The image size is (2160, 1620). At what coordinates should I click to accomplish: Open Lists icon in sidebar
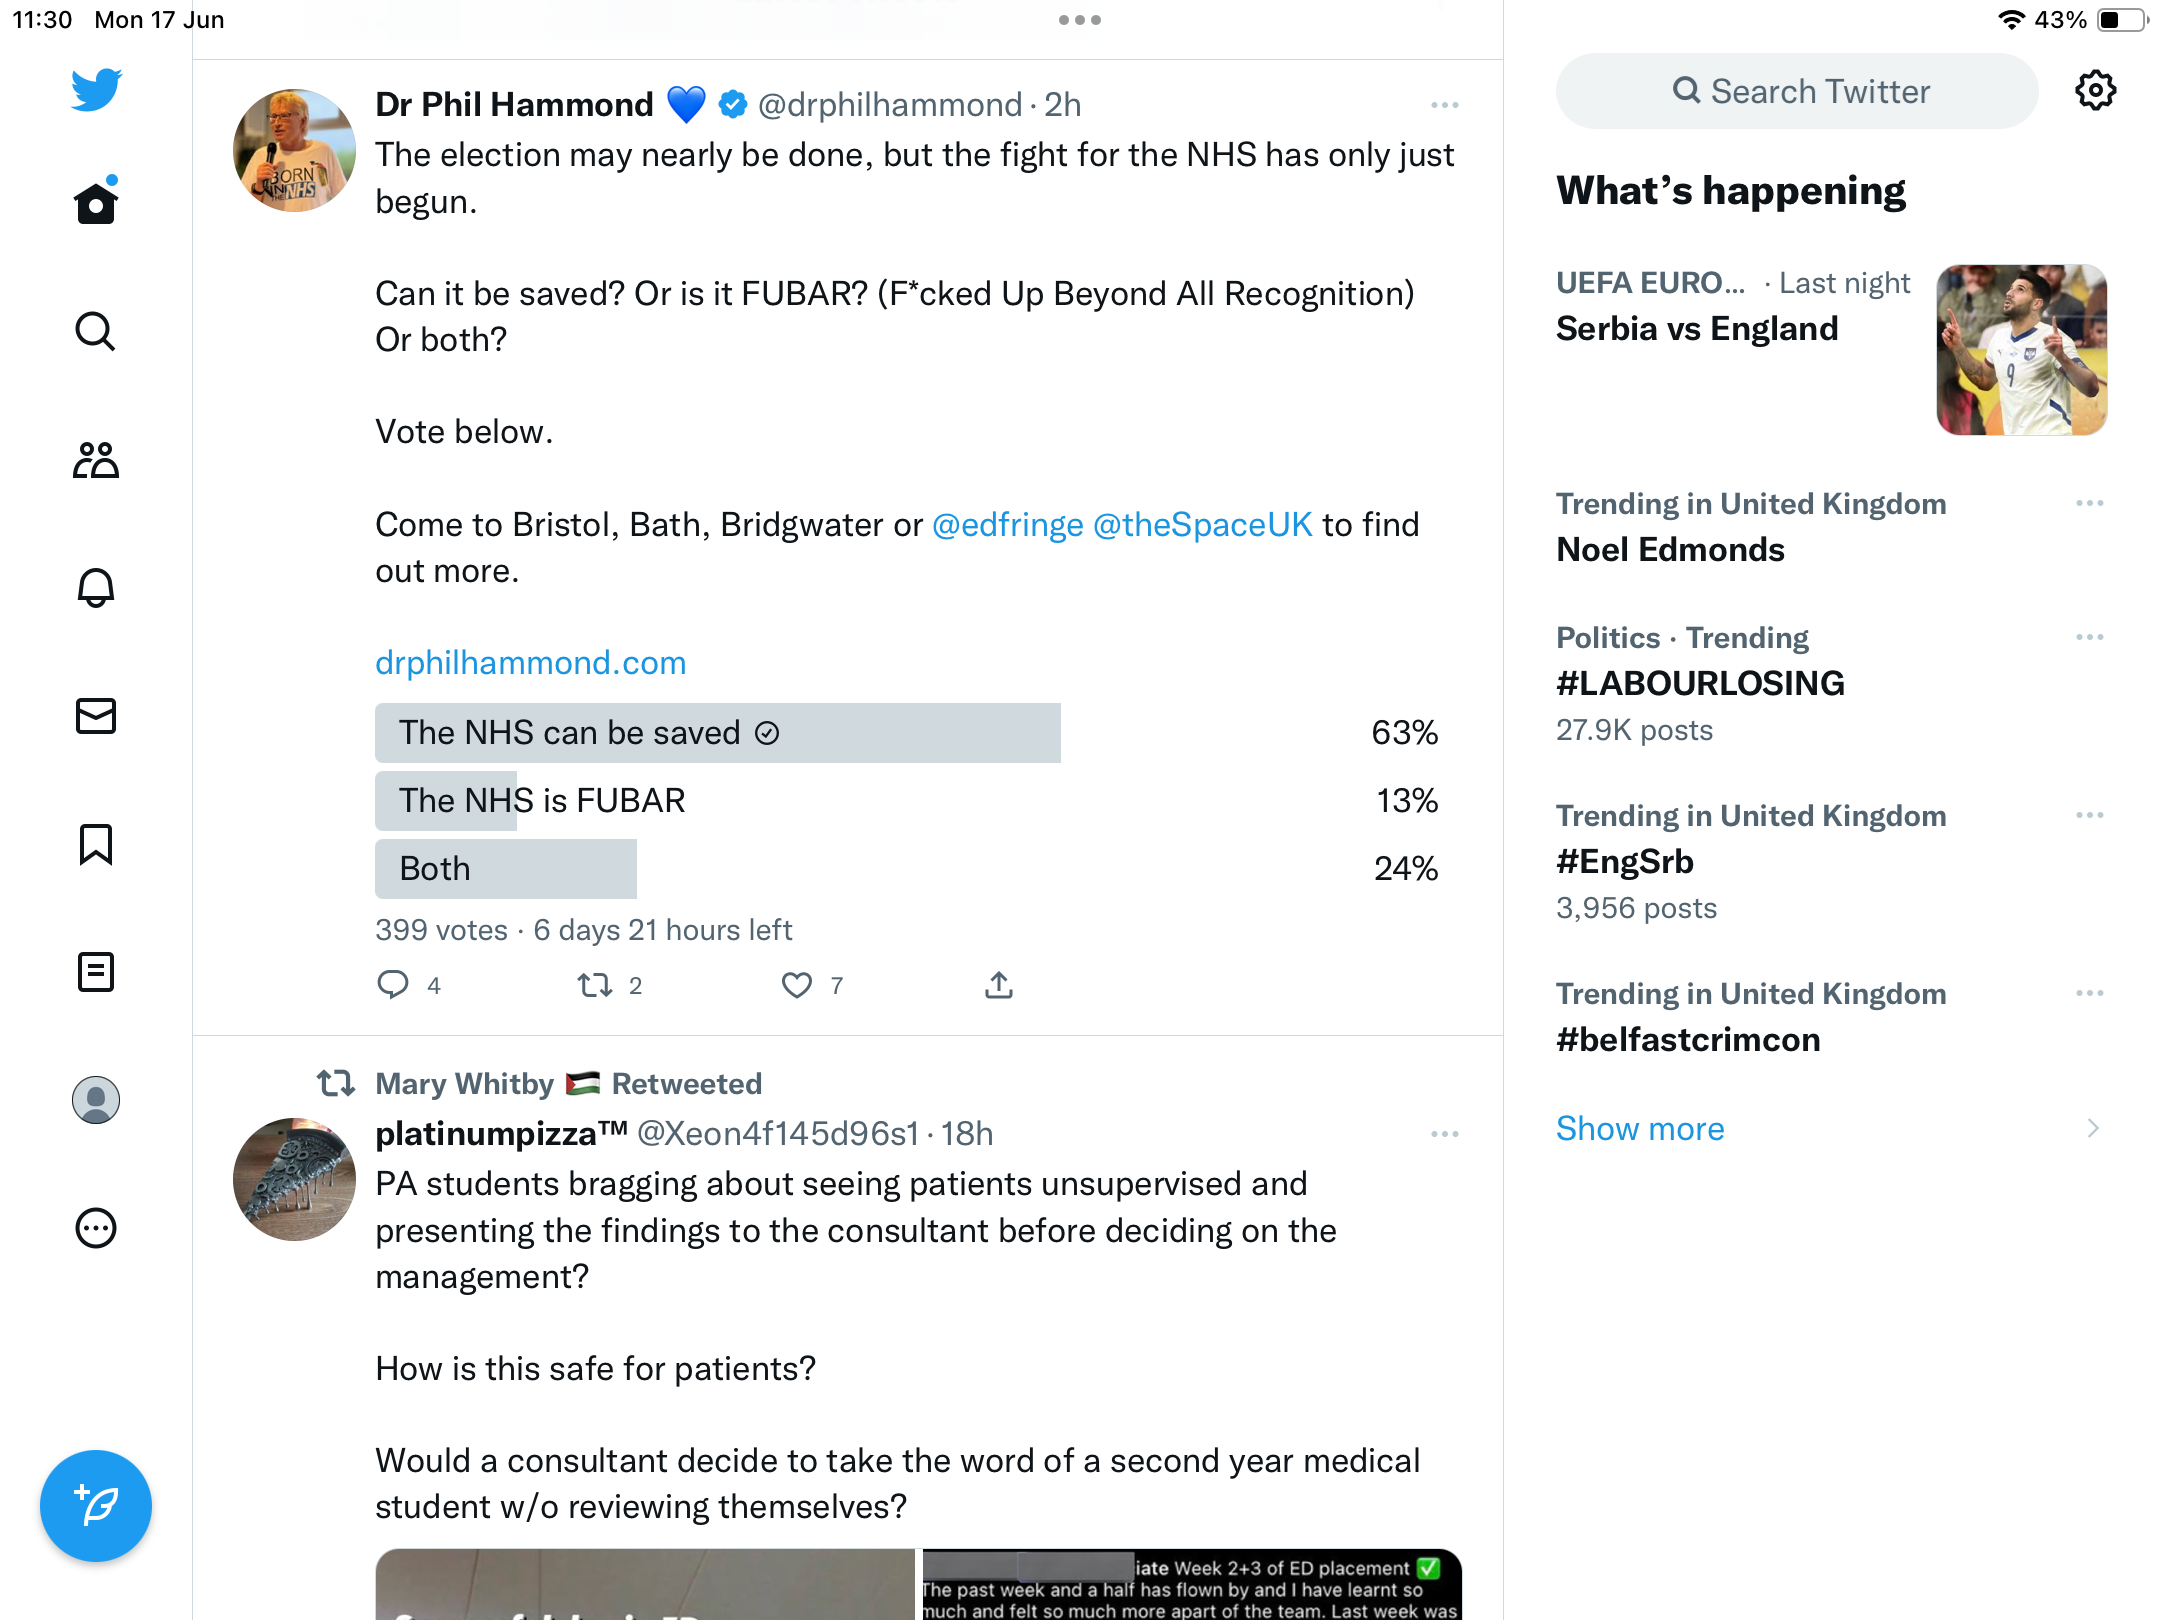point(96,972)
